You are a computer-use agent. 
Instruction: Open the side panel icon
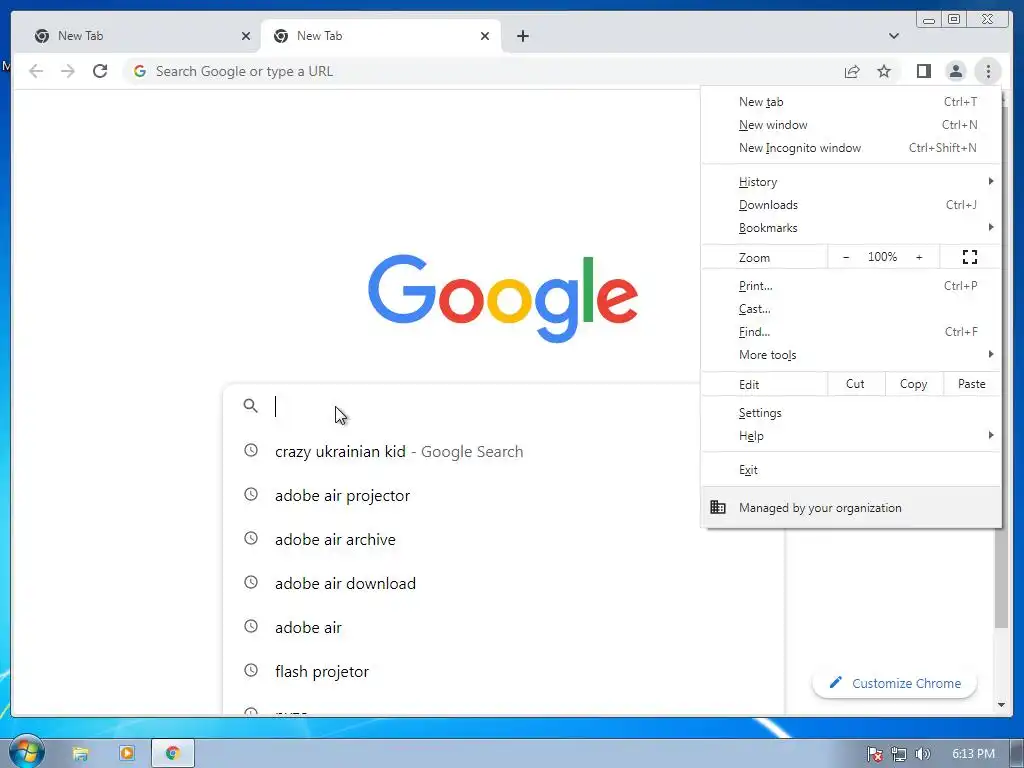click(x=923, y=71)
